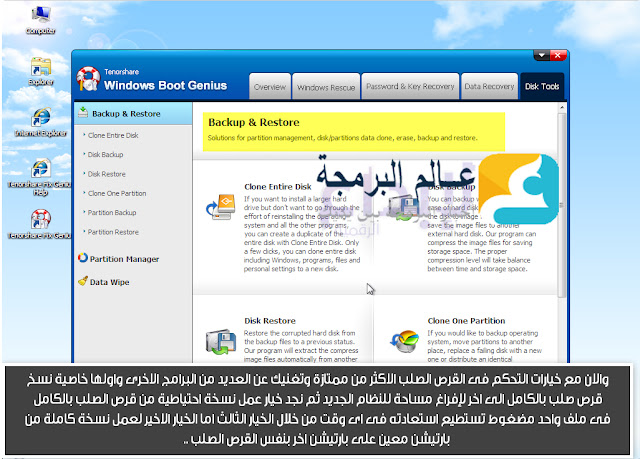Click the Clone Entire Disk heading
640x459 pixels.
(x=278, y=186)
